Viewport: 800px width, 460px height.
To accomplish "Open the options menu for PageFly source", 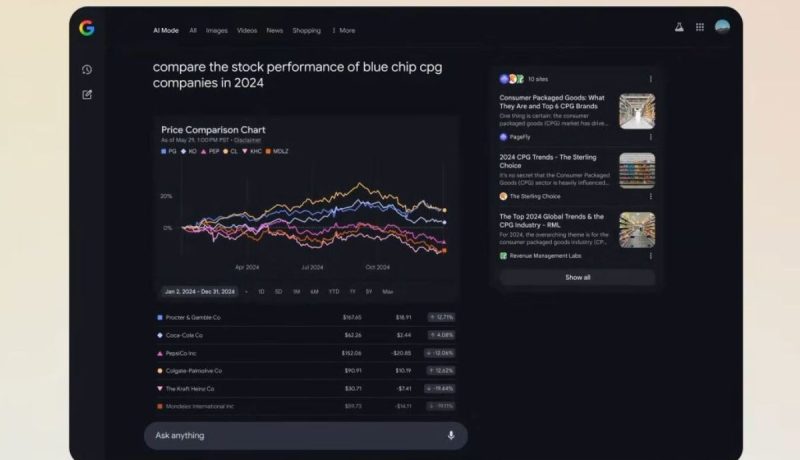I will [651, 137].
